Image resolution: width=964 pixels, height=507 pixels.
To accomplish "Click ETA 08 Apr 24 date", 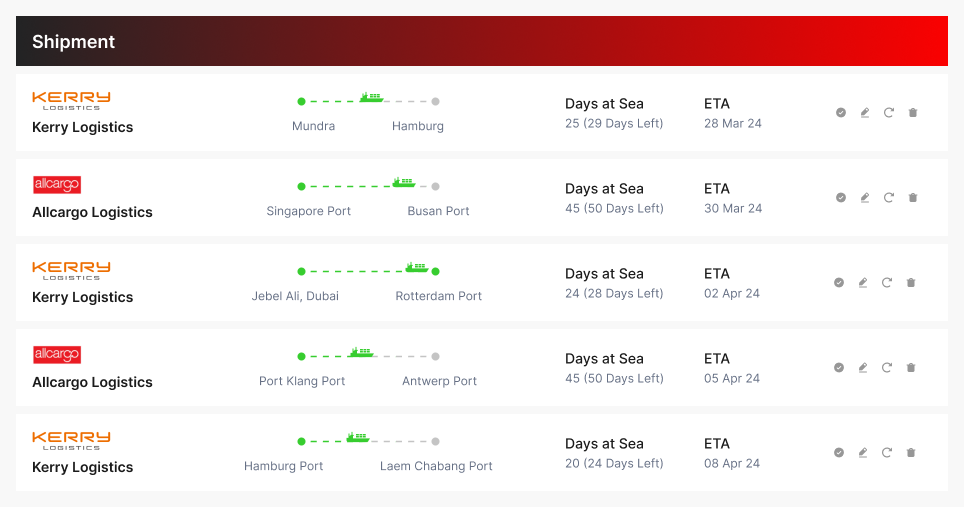I will coord(732,463).
